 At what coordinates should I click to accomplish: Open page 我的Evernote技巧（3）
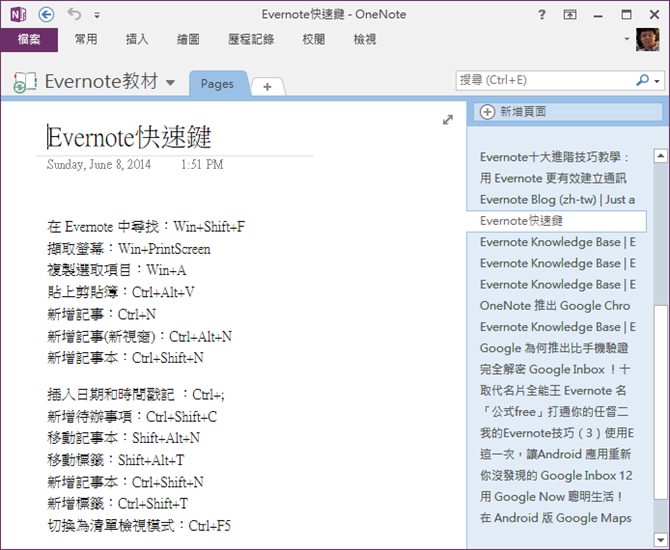(556, 433)
